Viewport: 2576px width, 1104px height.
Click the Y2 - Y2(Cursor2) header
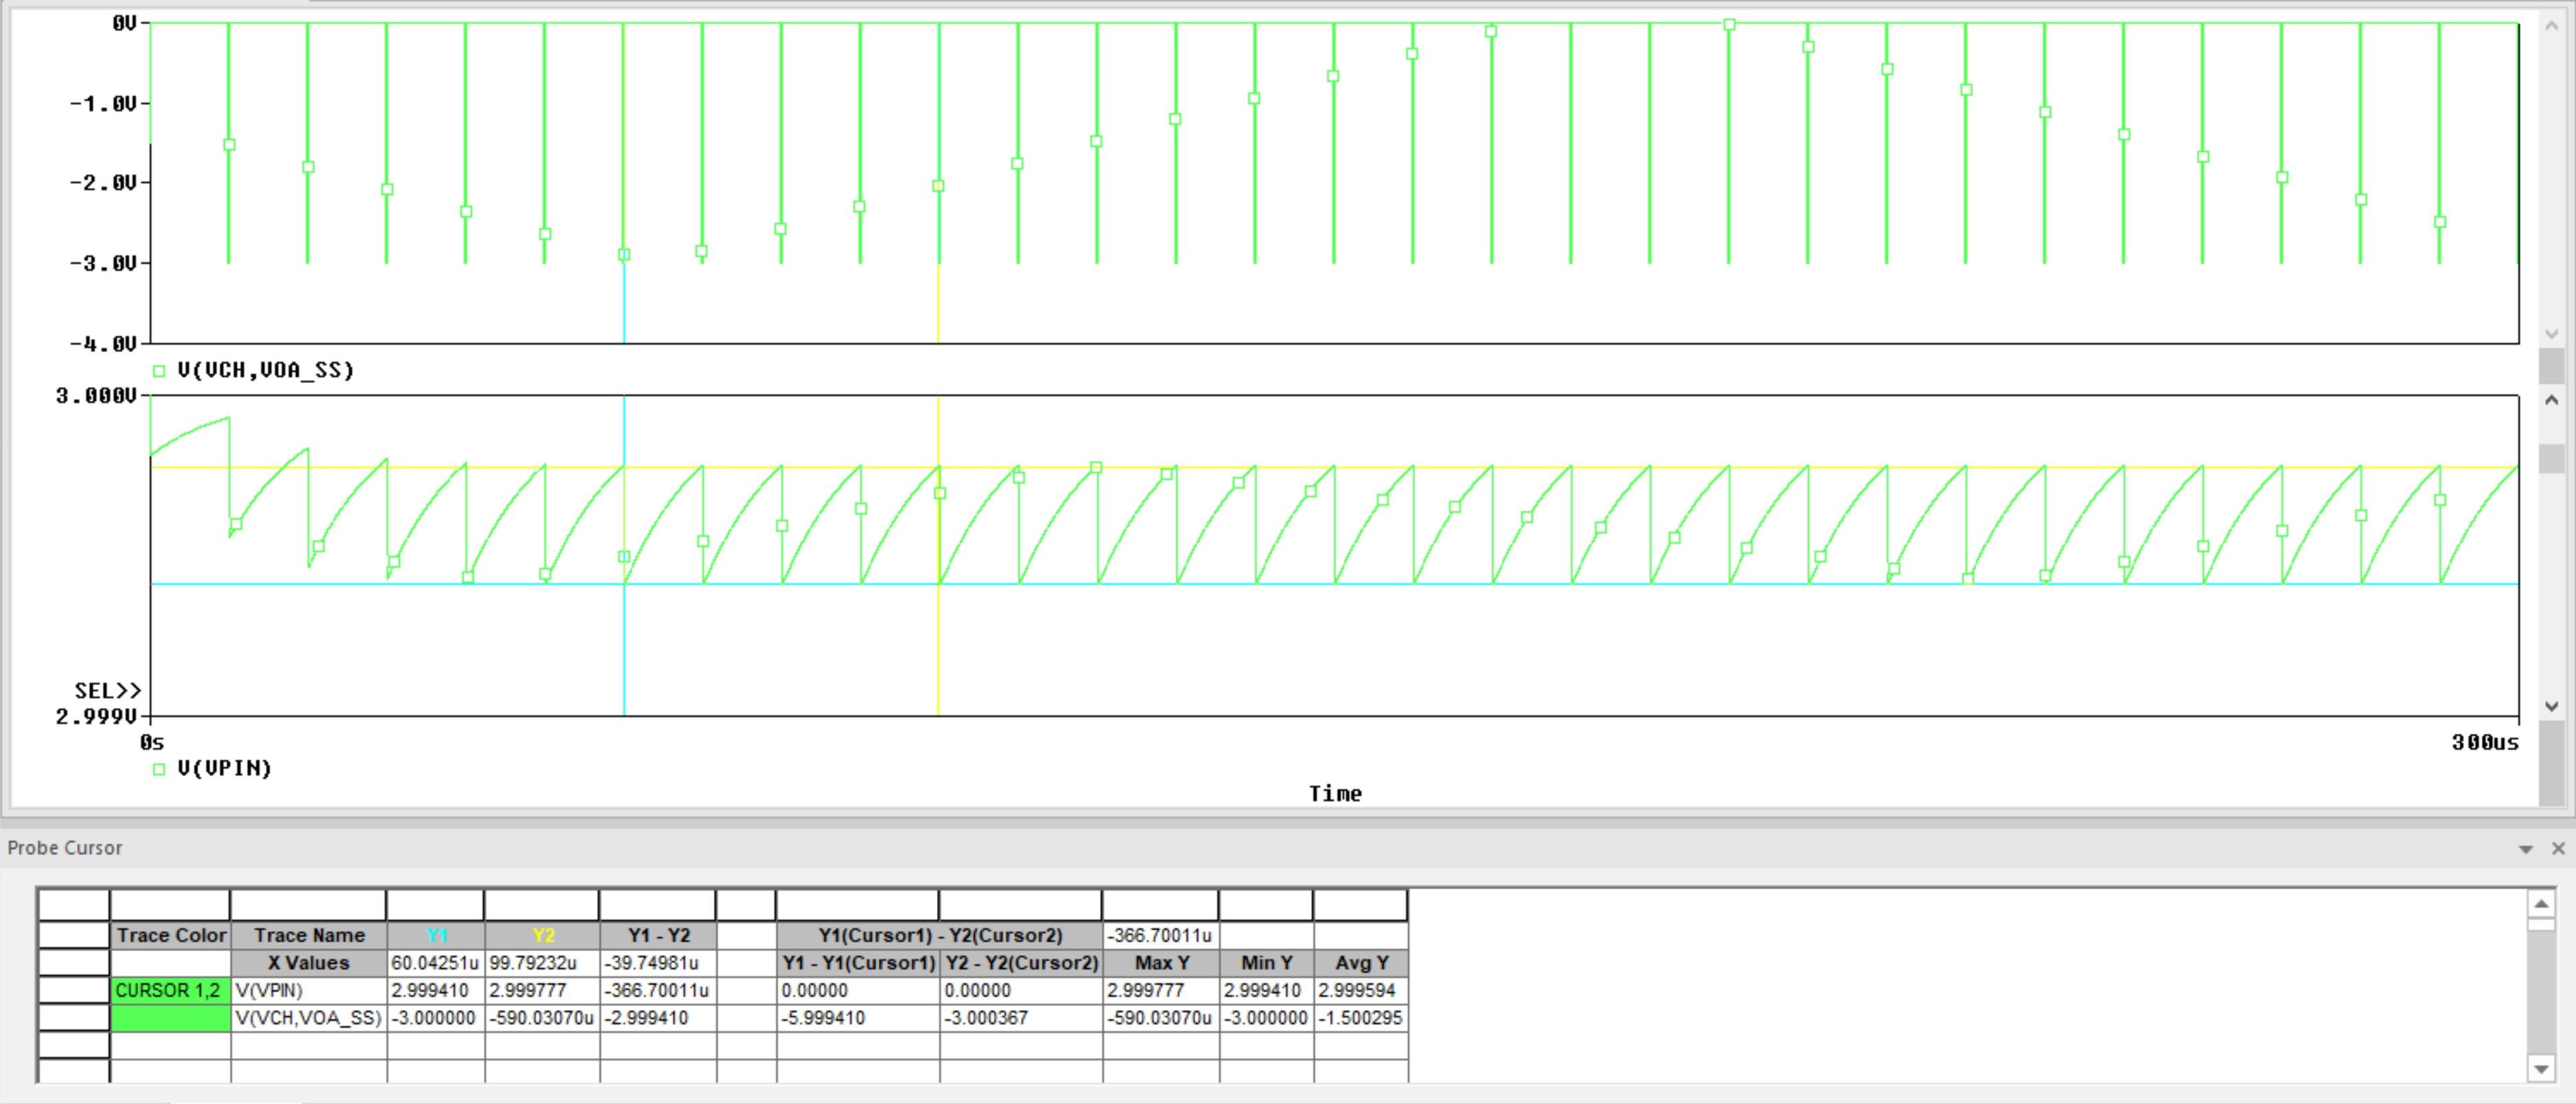tap(1021, 963)
